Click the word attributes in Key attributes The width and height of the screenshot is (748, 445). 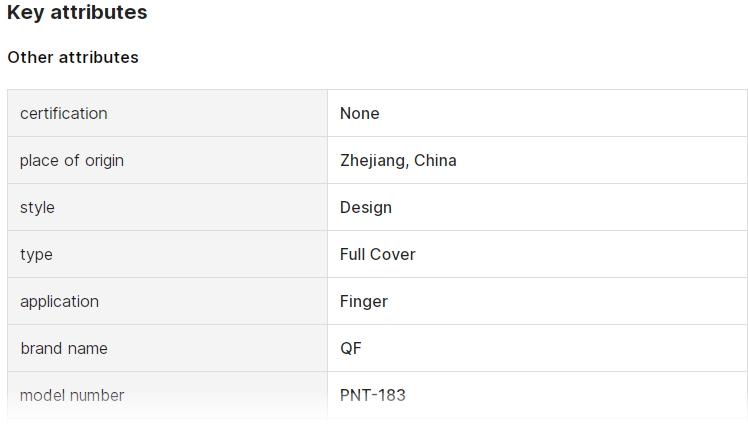pos(99,12)
